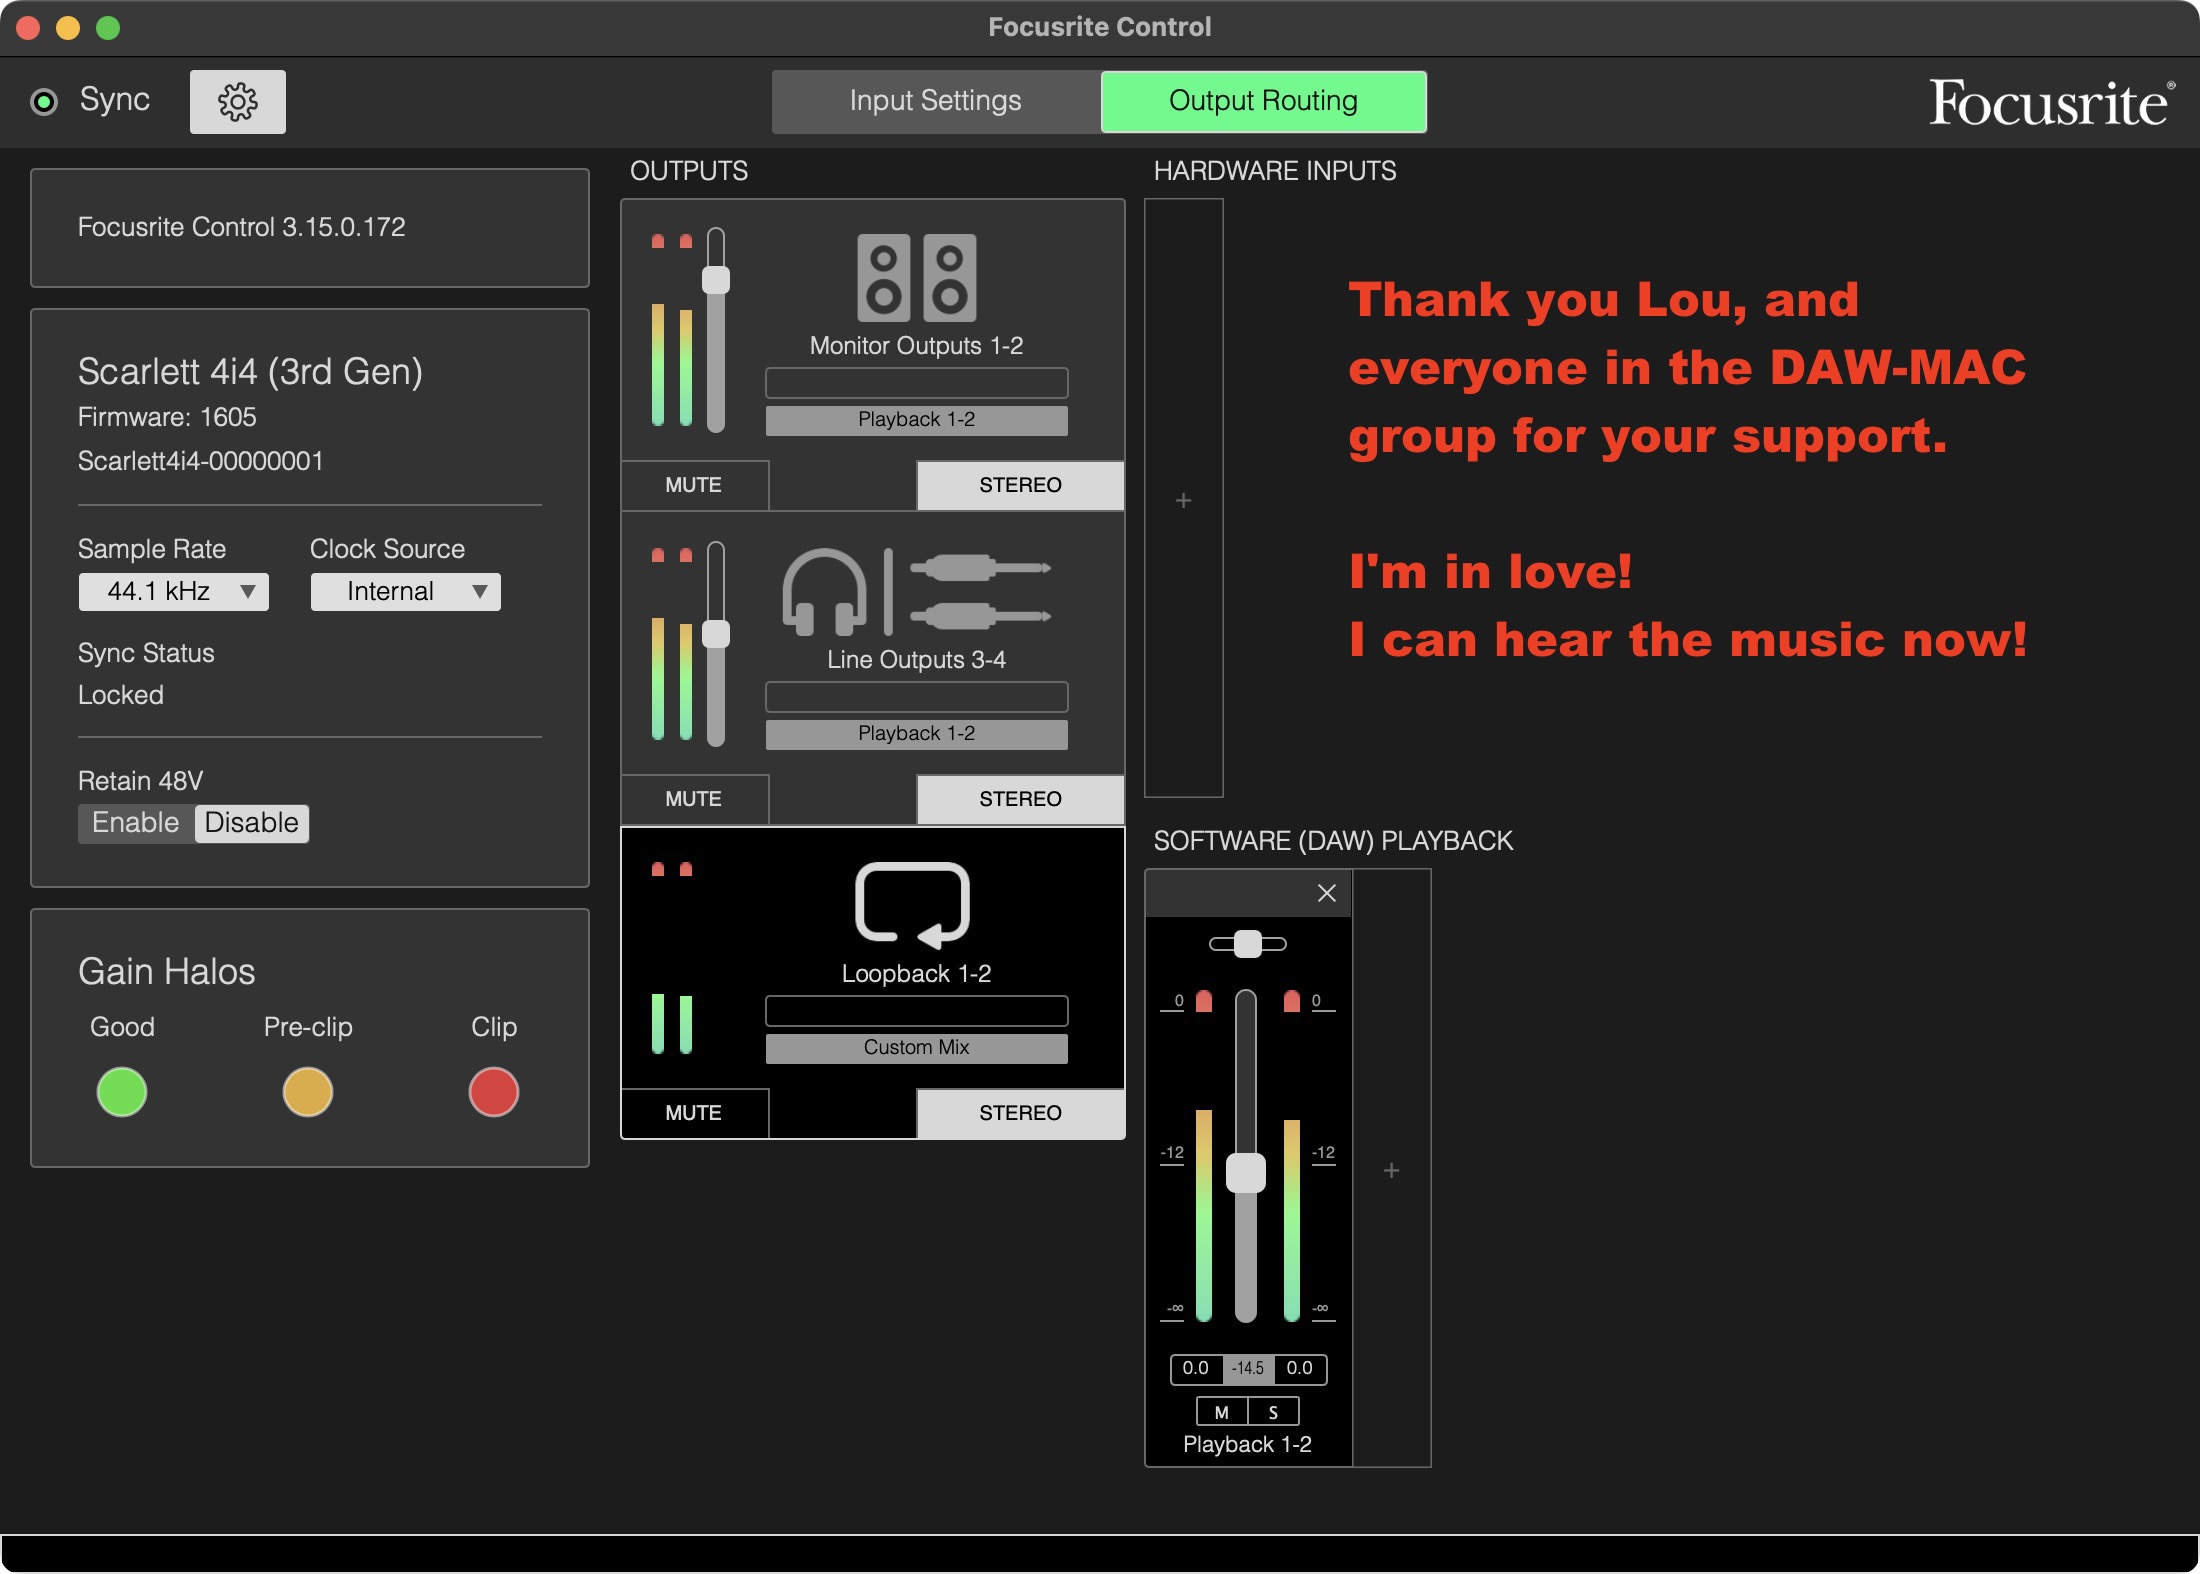Switch to the Input Settings tab
Screen dimensions: 2200x1574
point(935,101)
